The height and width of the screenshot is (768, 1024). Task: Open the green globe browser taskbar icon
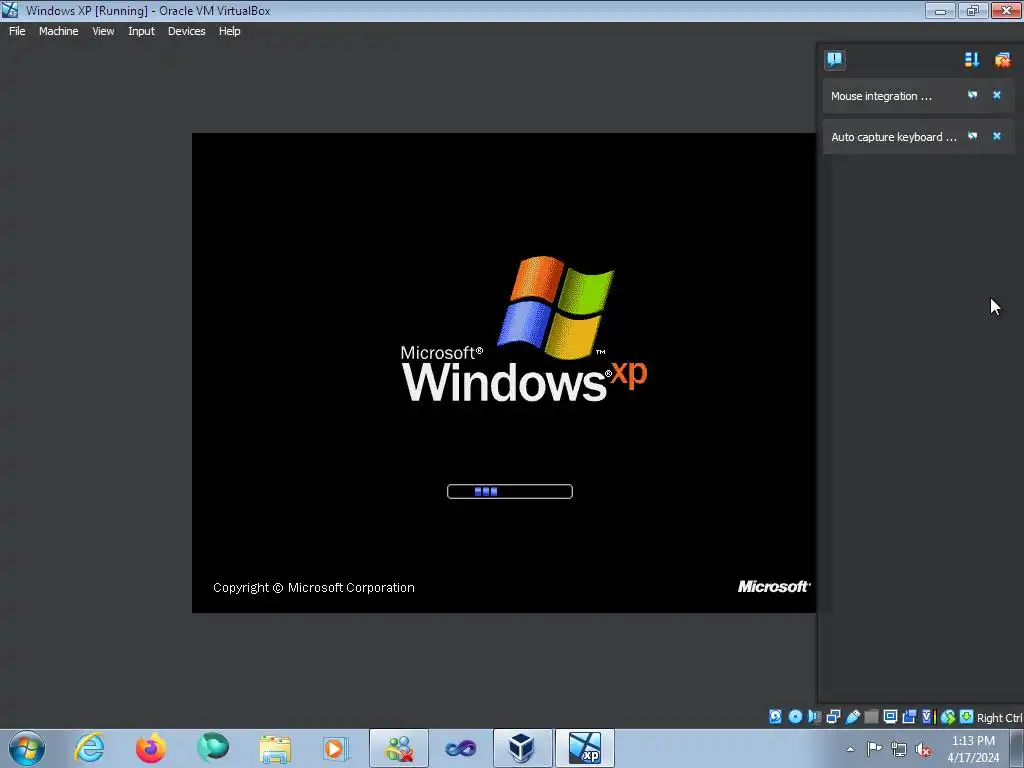(x=213, y=748)
